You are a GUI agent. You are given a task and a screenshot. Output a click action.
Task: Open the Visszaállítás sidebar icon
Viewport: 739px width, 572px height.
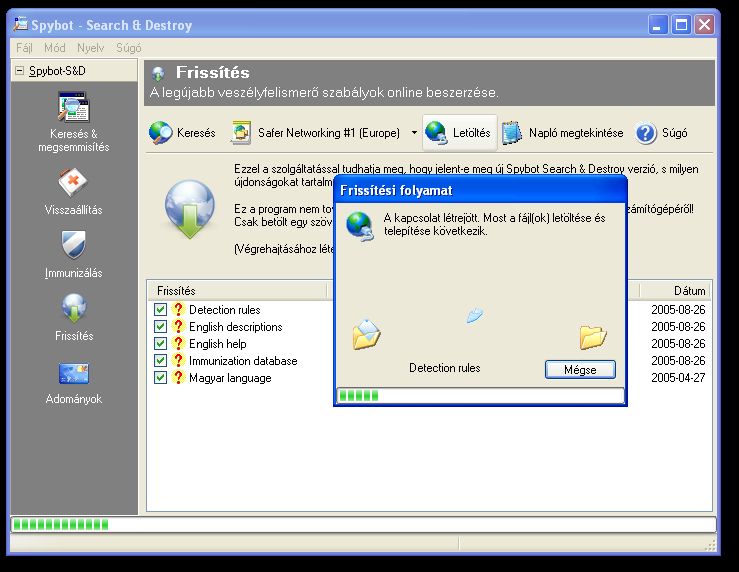73,182
